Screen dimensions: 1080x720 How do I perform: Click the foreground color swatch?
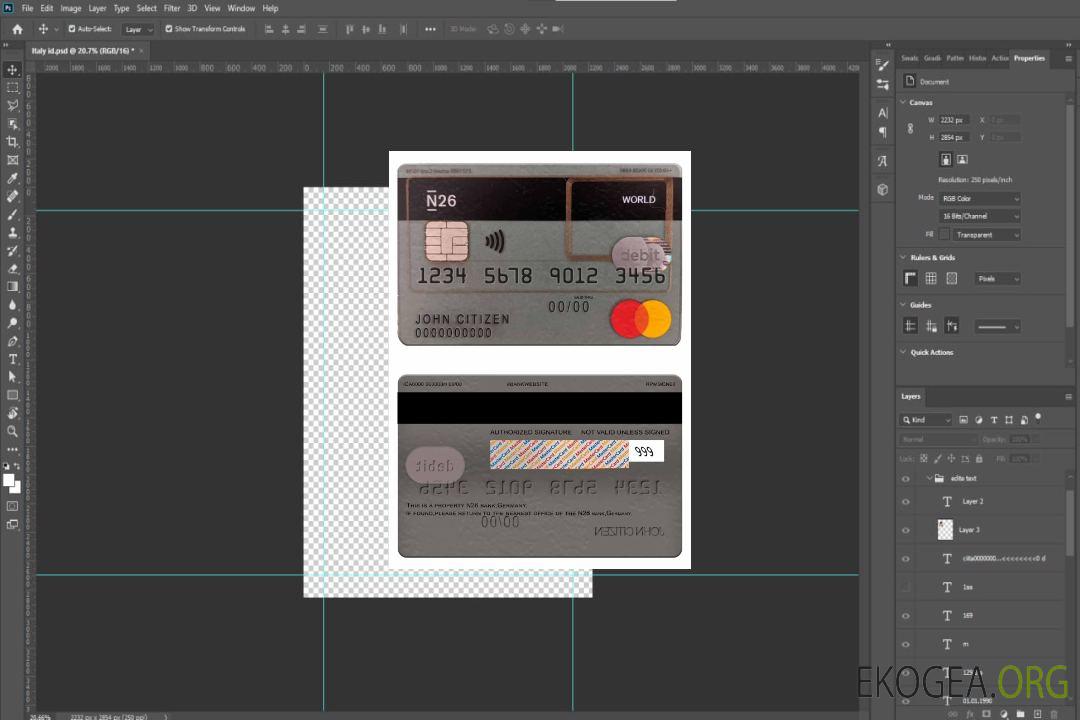point(9,480)
